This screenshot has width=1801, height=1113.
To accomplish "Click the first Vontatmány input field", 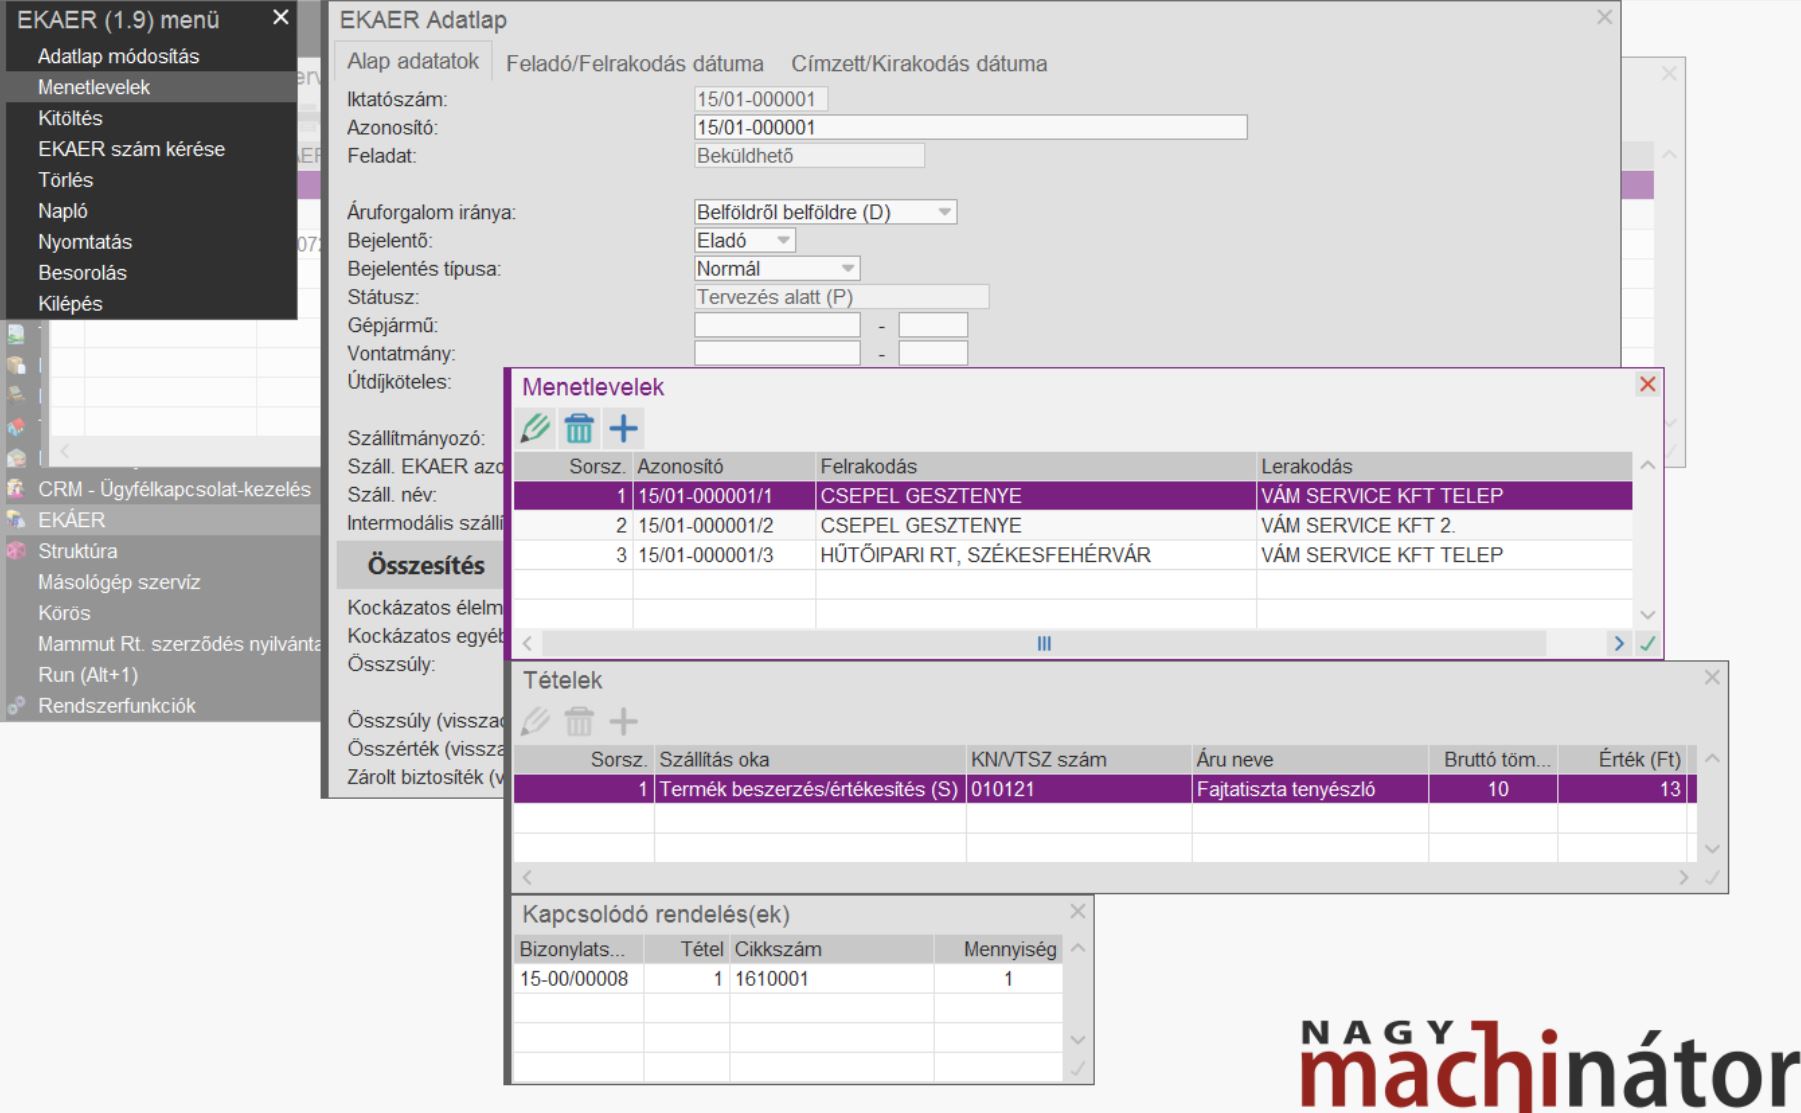I will (777, 353).
